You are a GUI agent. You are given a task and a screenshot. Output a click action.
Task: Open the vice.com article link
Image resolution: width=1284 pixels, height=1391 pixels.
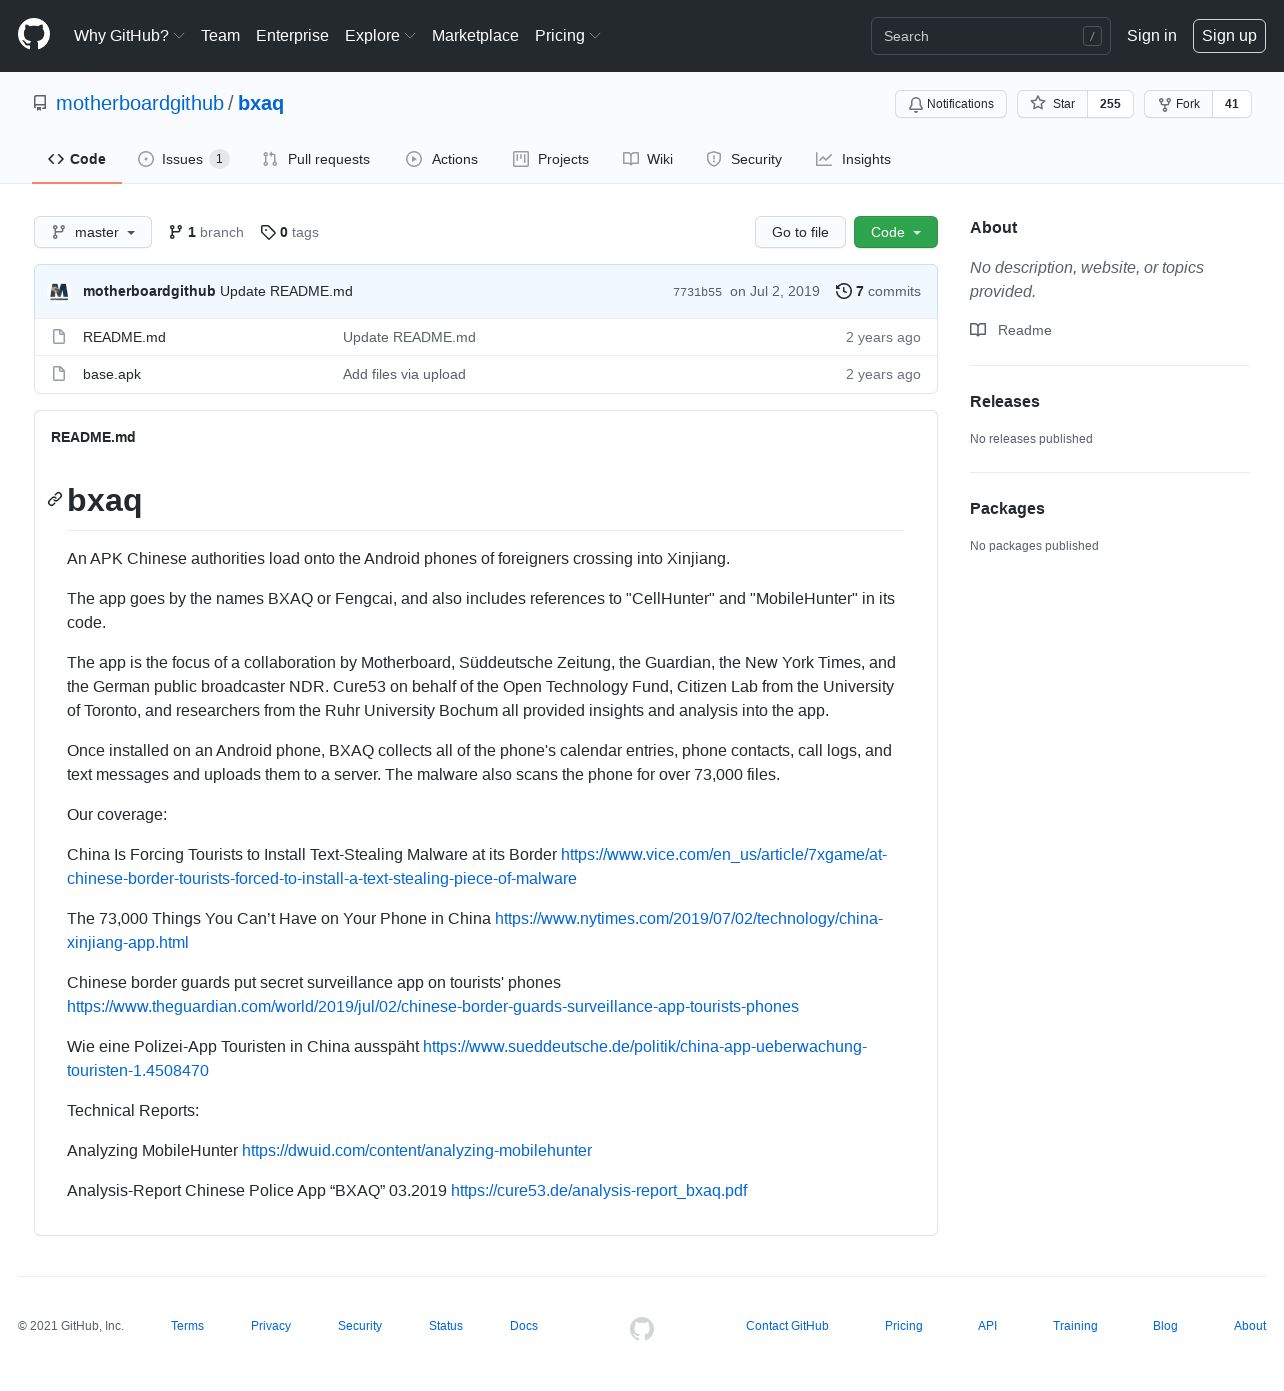[477, 866]
